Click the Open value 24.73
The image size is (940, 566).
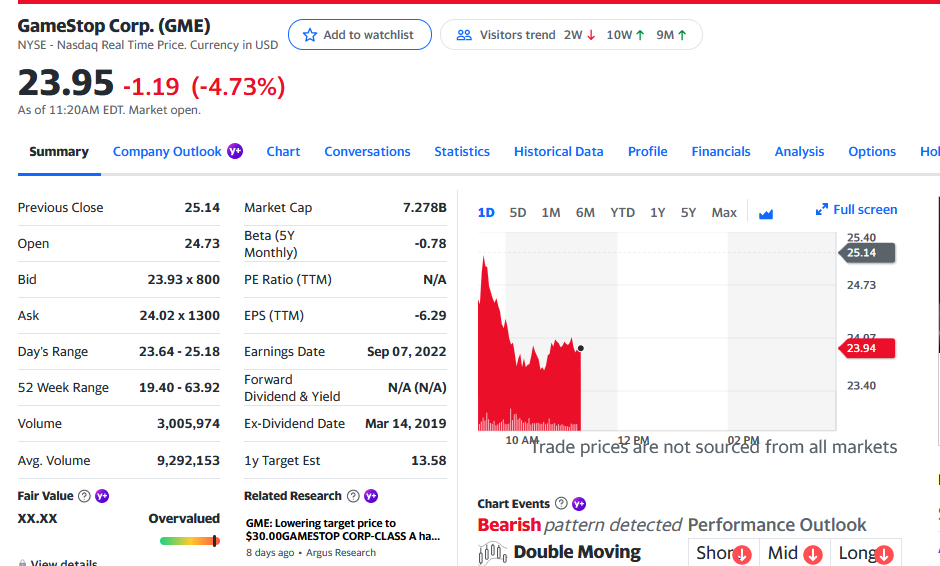(202, 243)
